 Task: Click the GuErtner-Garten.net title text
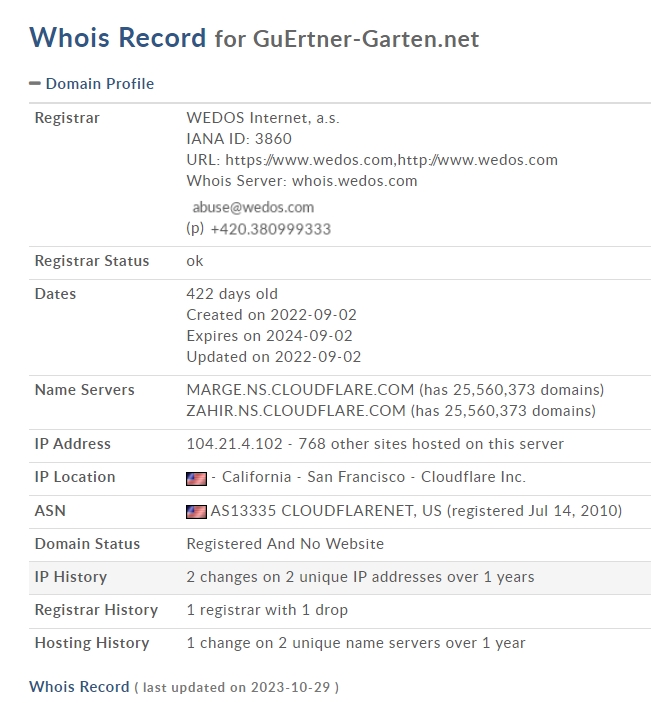coord(366,39)
